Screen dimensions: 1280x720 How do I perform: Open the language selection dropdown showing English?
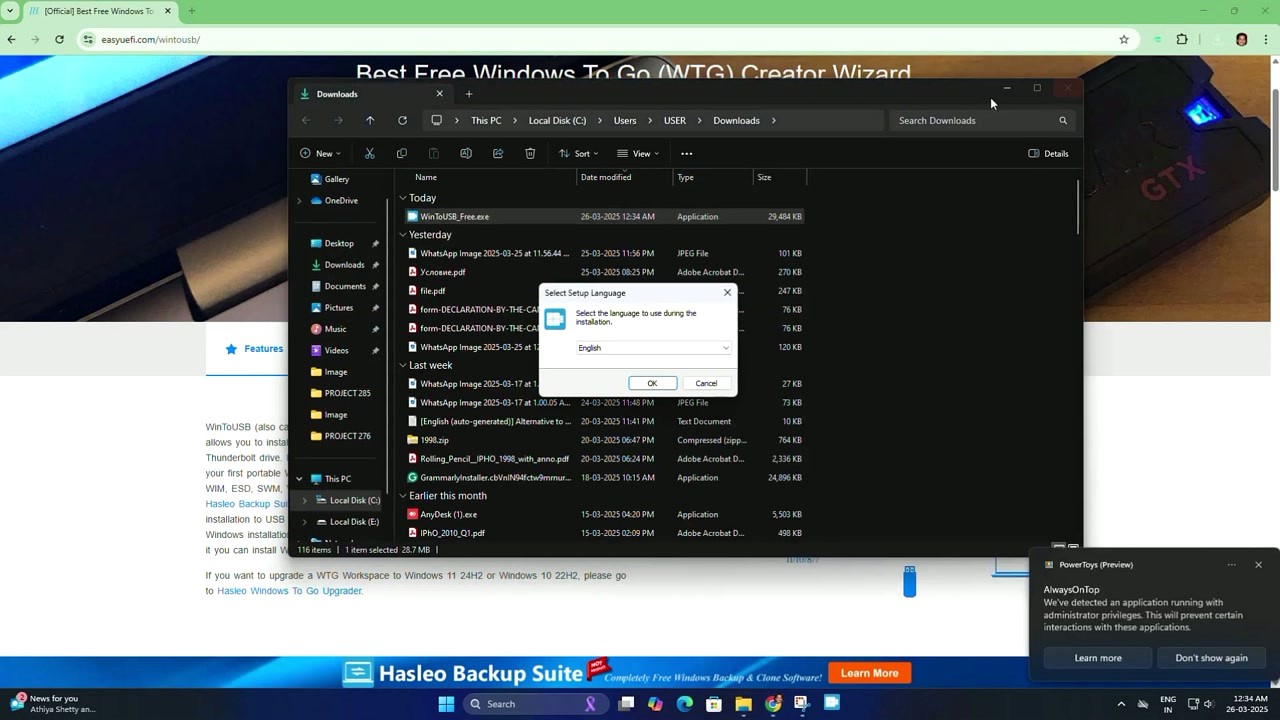point(652,347)
